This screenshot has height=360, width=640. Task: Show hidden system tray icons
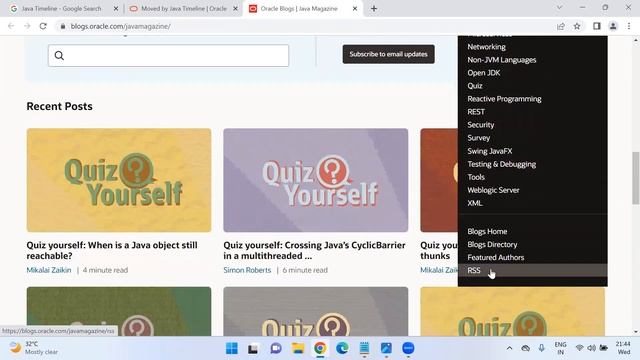point(509,348)
